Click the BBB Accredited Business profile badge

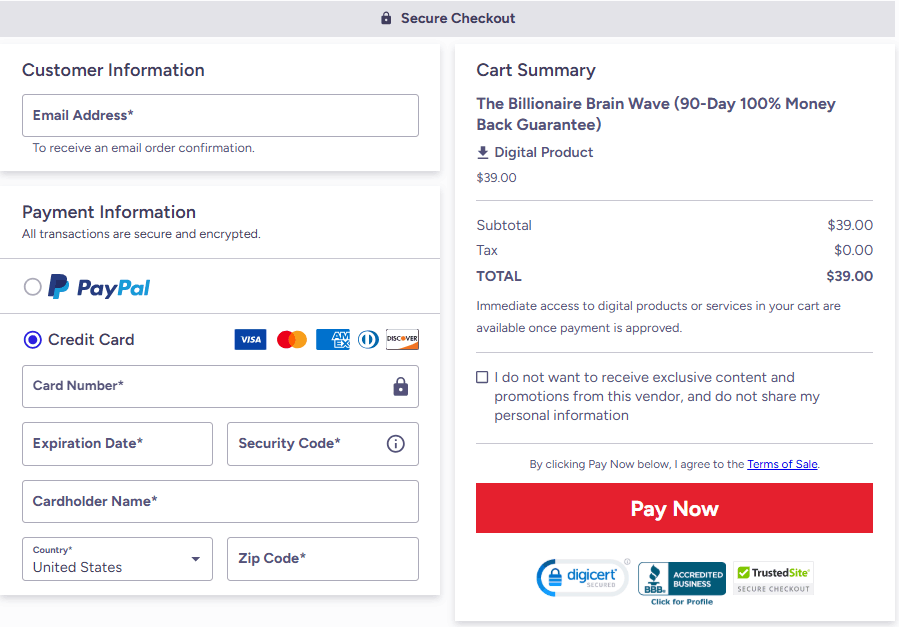pyautogui.click(x=681, y=578)
